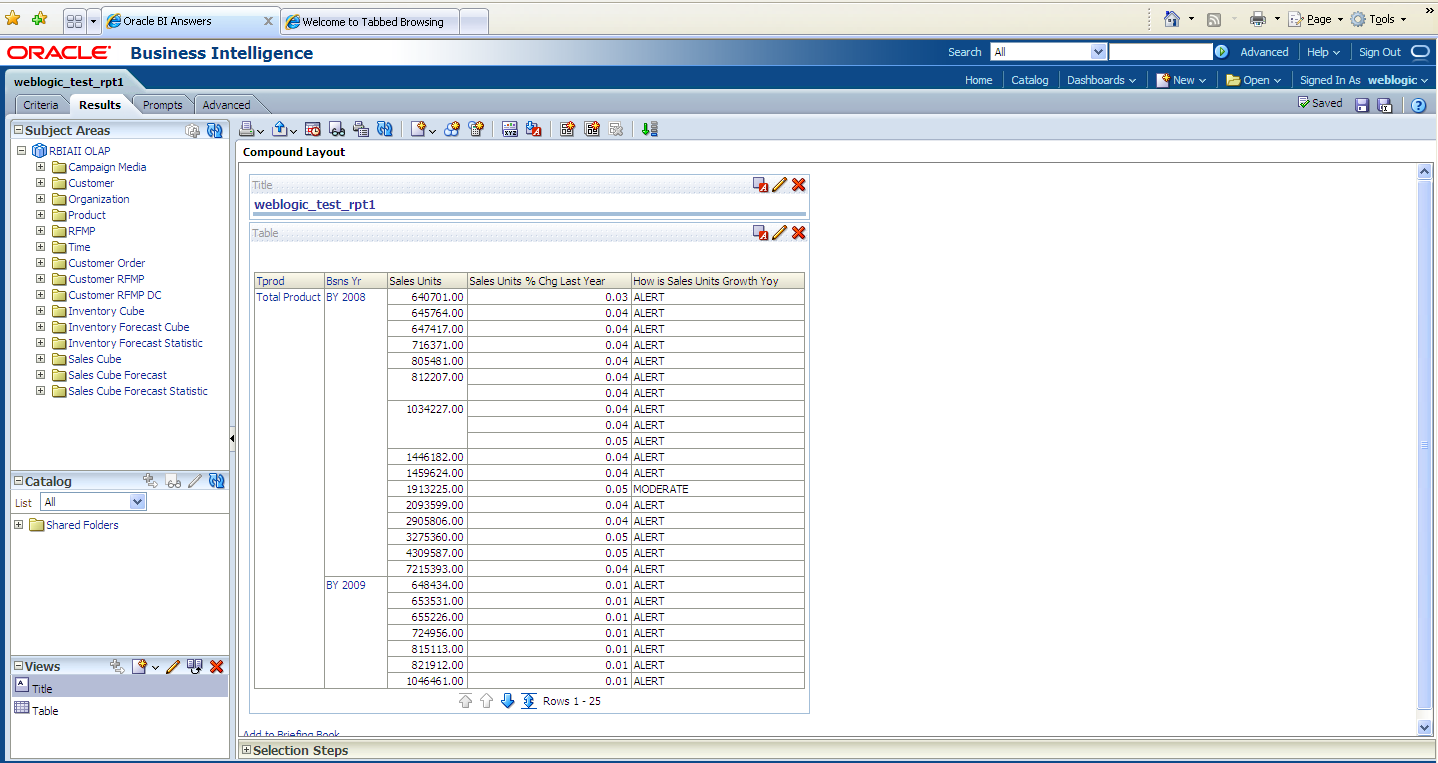Collapse the Subject Areas pane
Viewport: 1438px width, 763px height.
pos(18,130)
